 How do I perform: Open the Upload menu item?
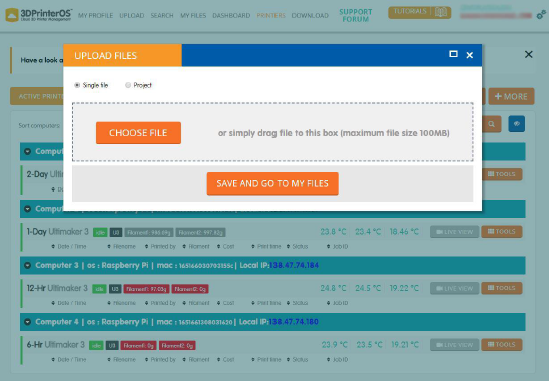click(x=132, y=15)
